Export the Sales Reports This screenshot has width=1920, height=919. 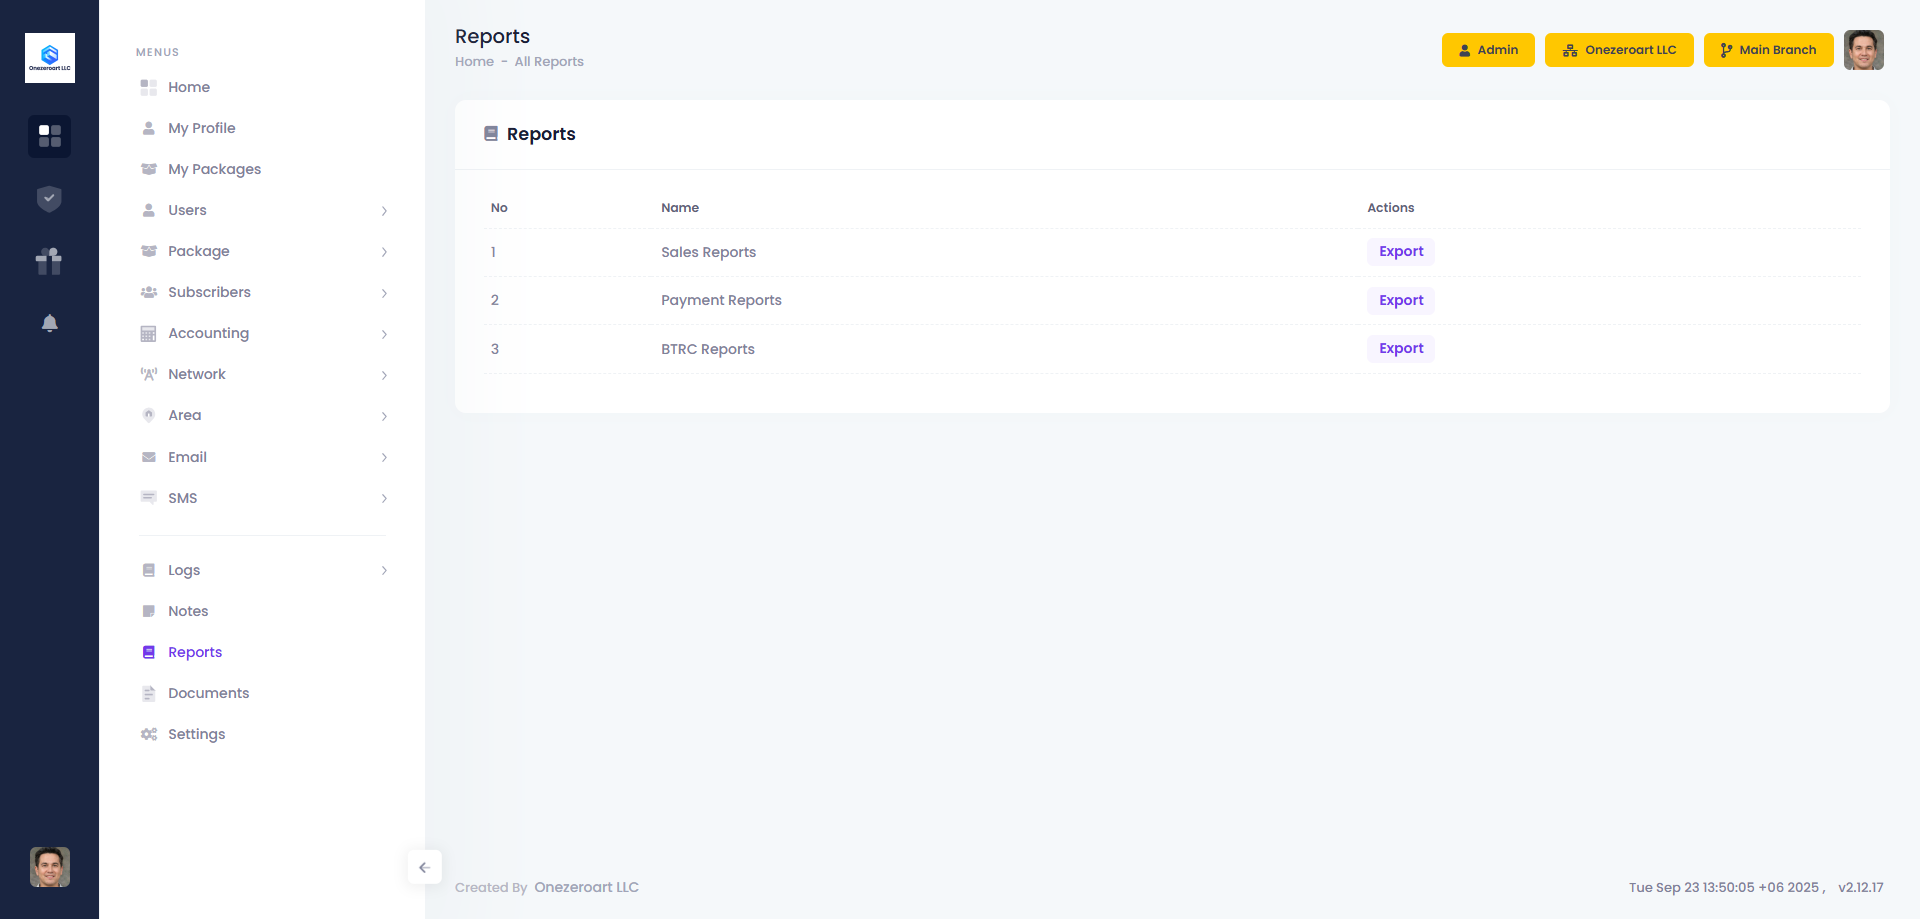click(x=1400, y=252)
